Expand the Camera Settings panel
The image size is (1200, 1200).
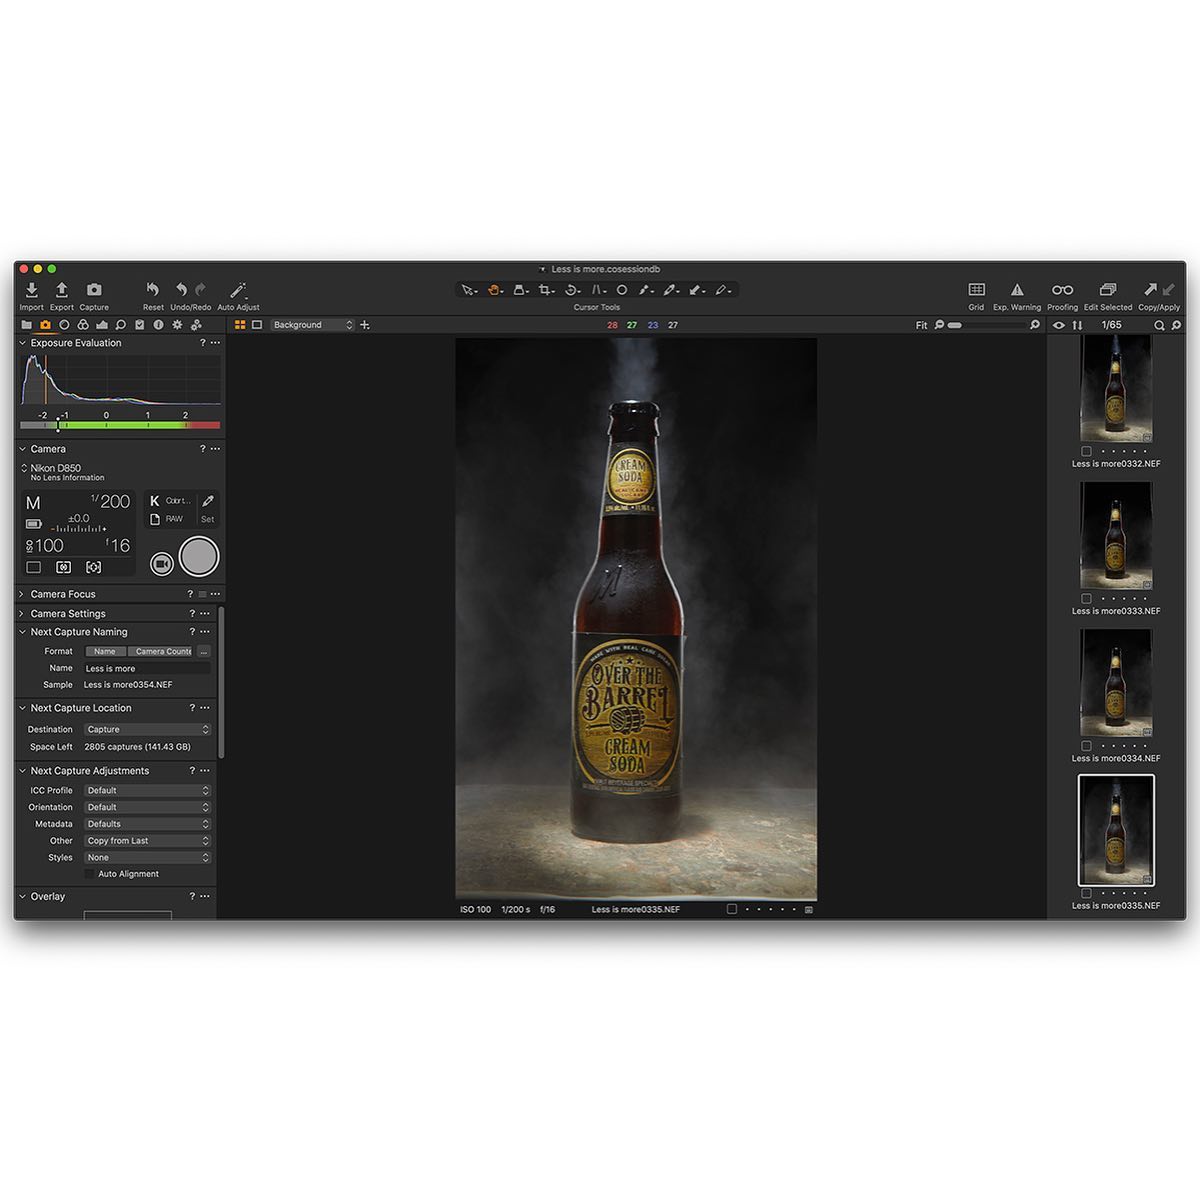(23, 613)
